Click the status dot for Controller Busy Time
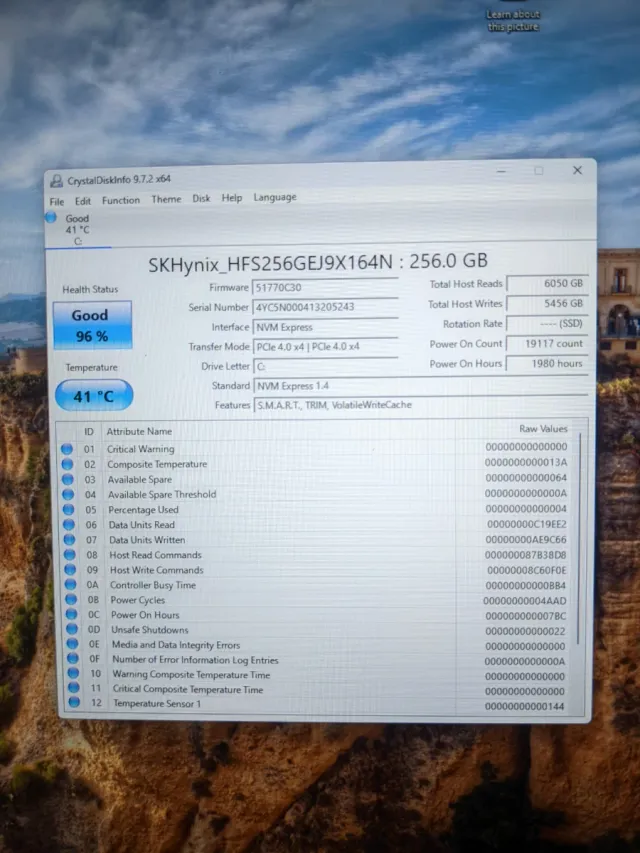Image resolution: width=640 pixels, height=853 pixels. pos(71,585)
